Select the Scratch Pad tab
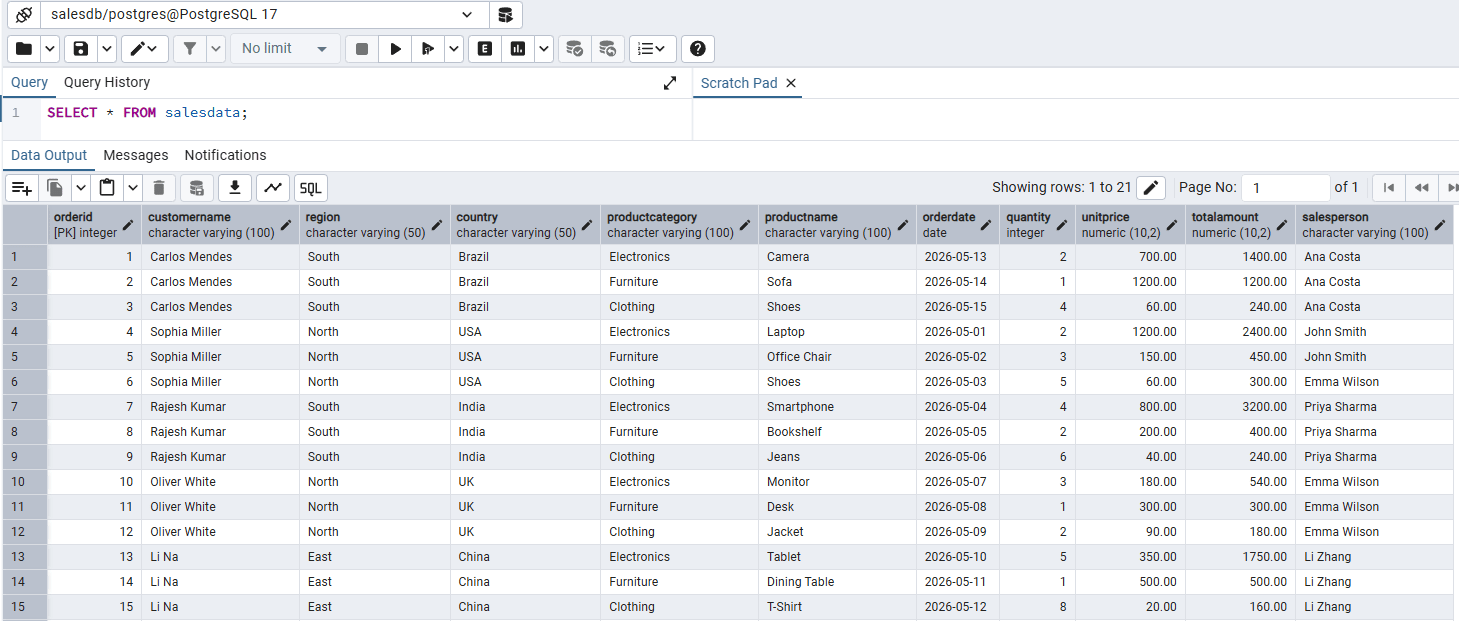The image size is (1459, 621). click(739, 83)
